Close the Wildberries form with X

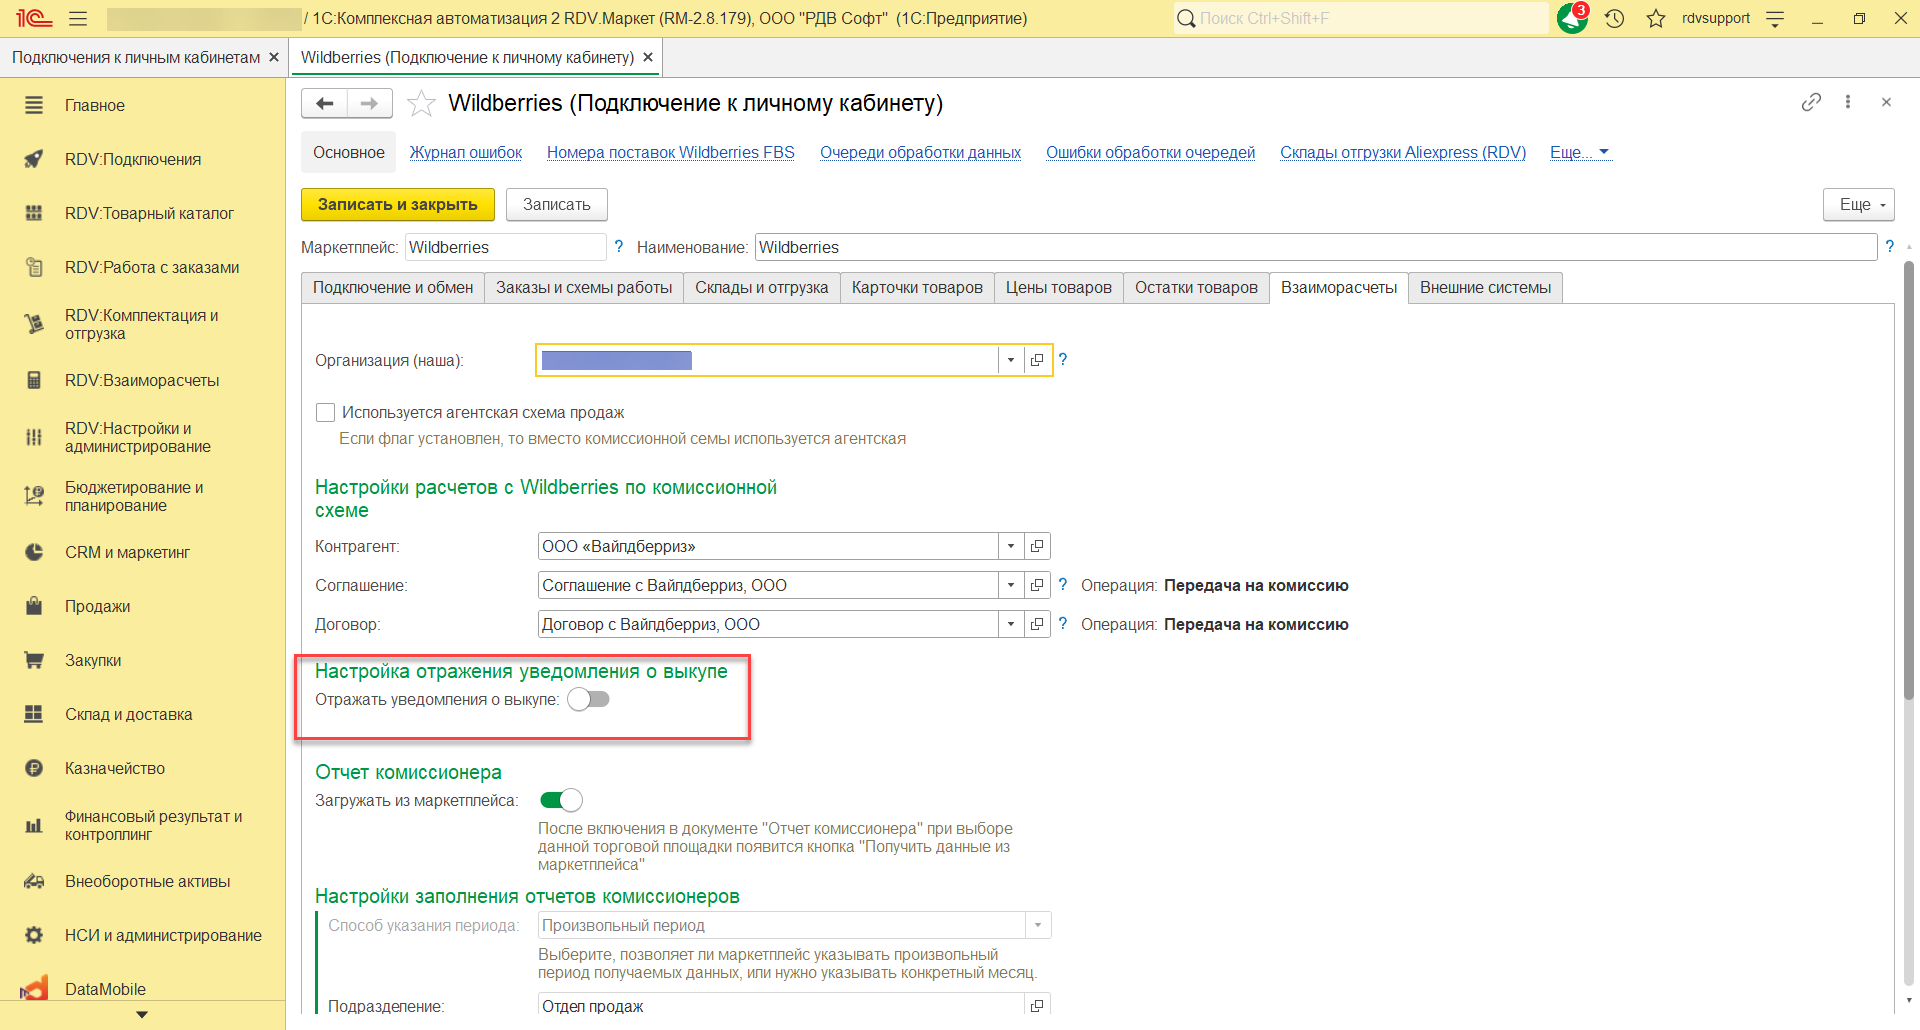pyautogui.click(x=1886, y=102)
